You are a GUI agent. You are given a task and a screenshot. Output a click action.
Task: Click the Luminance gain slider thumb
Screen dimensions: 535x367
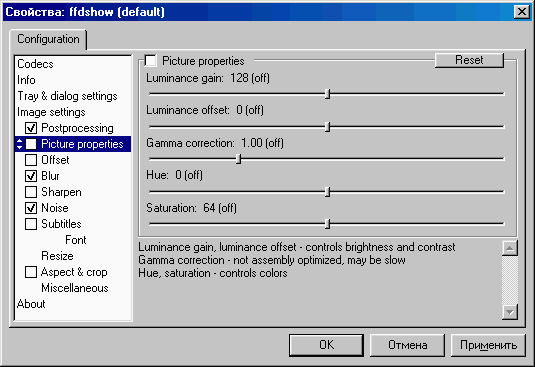(328, 94)
